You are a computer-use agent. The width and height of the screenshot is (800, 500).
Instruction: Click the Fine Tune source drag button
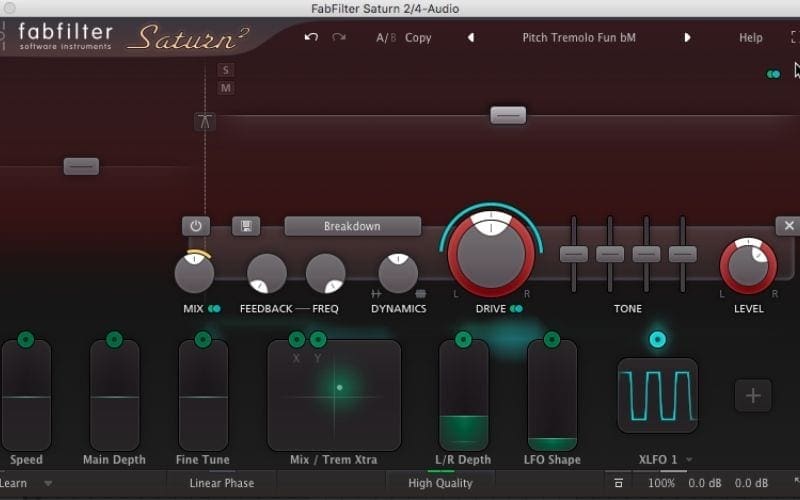203,339
